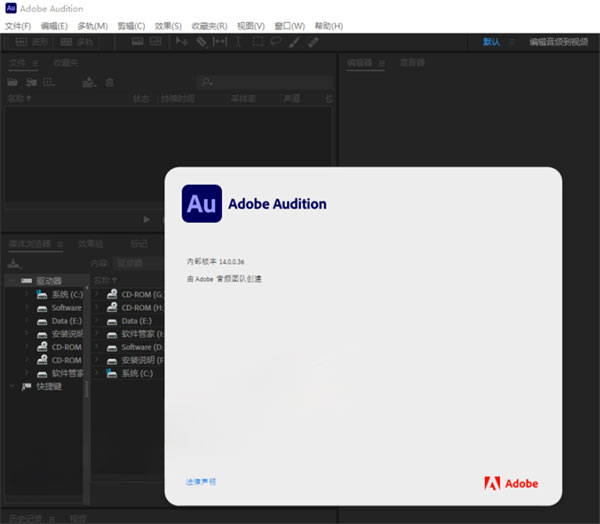Open the 帮助(H) menu

[x=329, y=26]
